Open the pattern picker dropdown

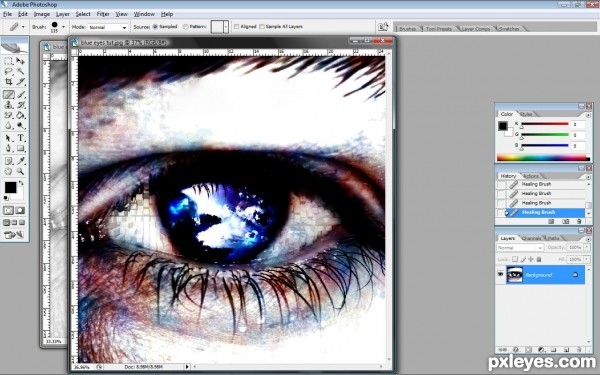pyautogui.click(x=226, y=27)
